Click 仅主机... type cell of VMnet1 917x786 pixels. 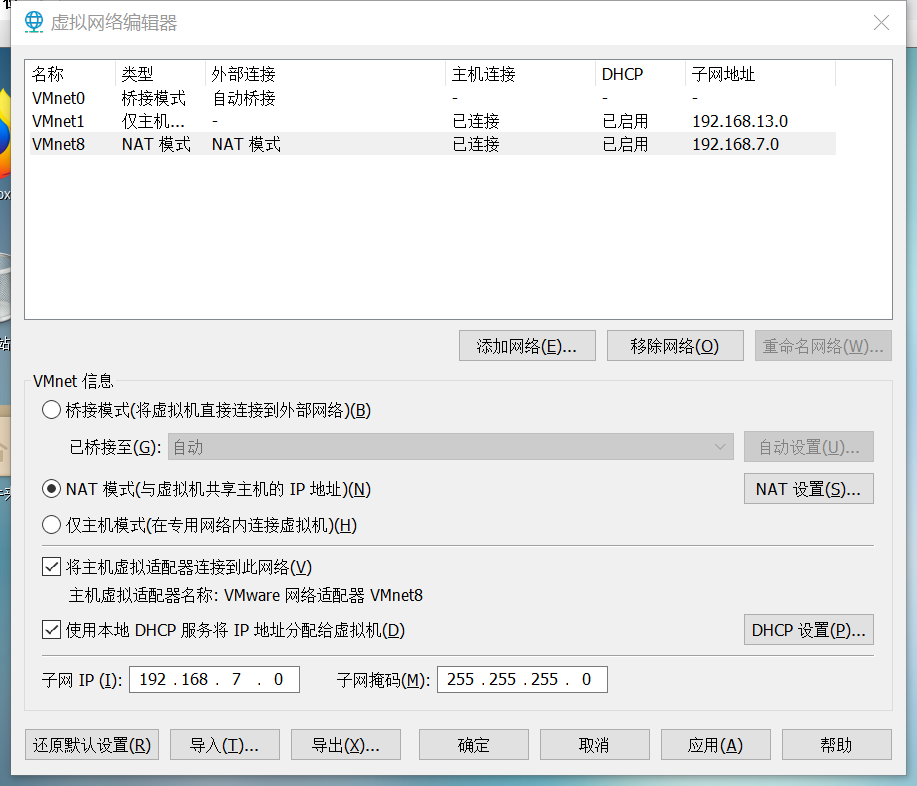click(153, 121)
